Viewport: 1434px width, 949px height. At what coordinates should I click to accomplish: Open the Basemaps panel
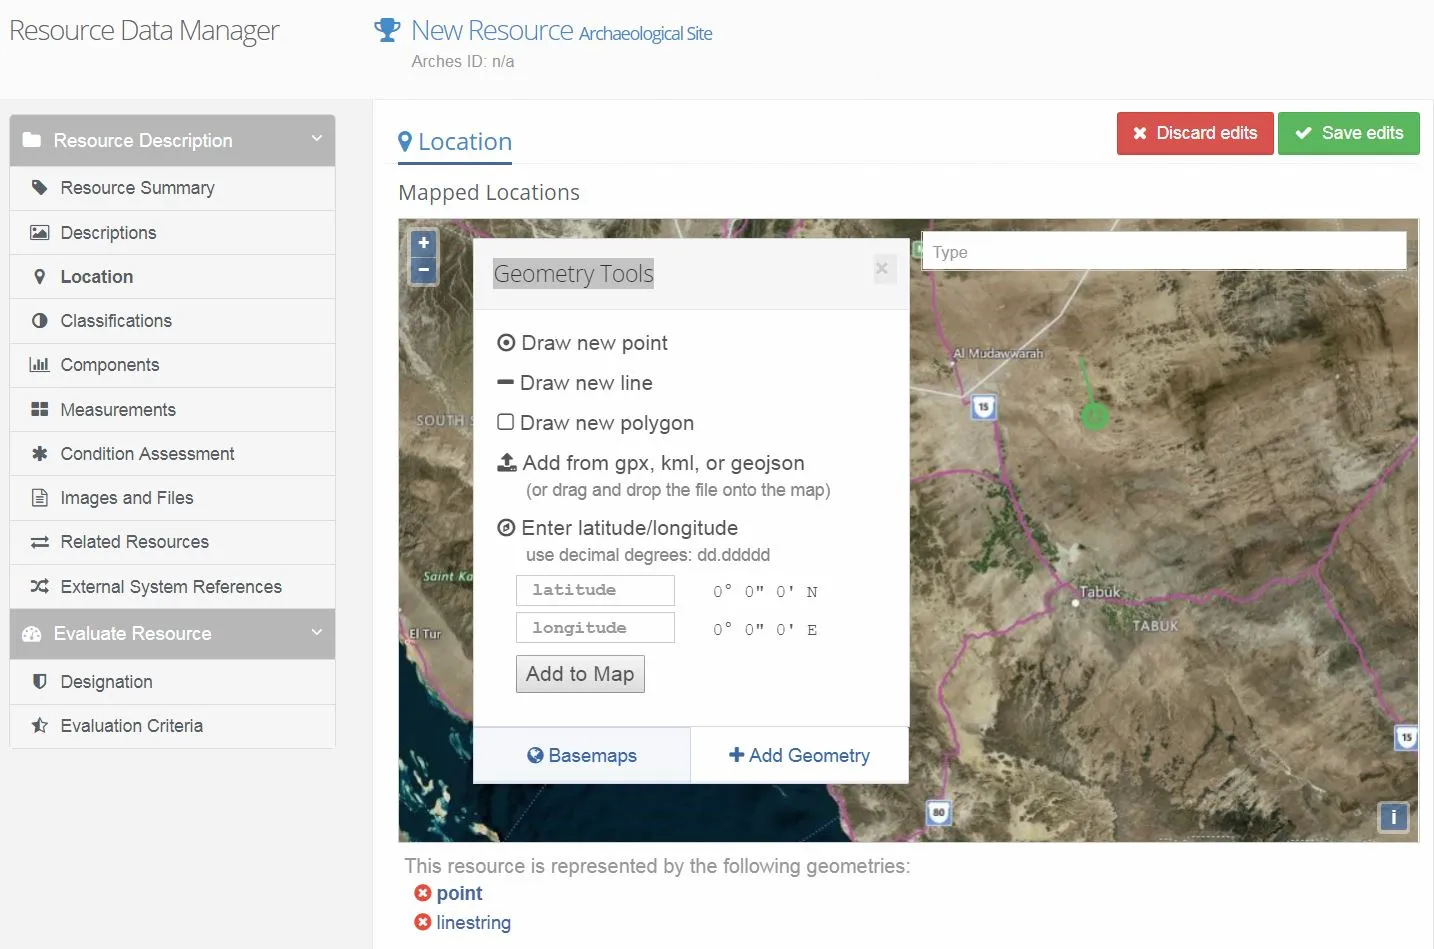[x=581, y=755]
